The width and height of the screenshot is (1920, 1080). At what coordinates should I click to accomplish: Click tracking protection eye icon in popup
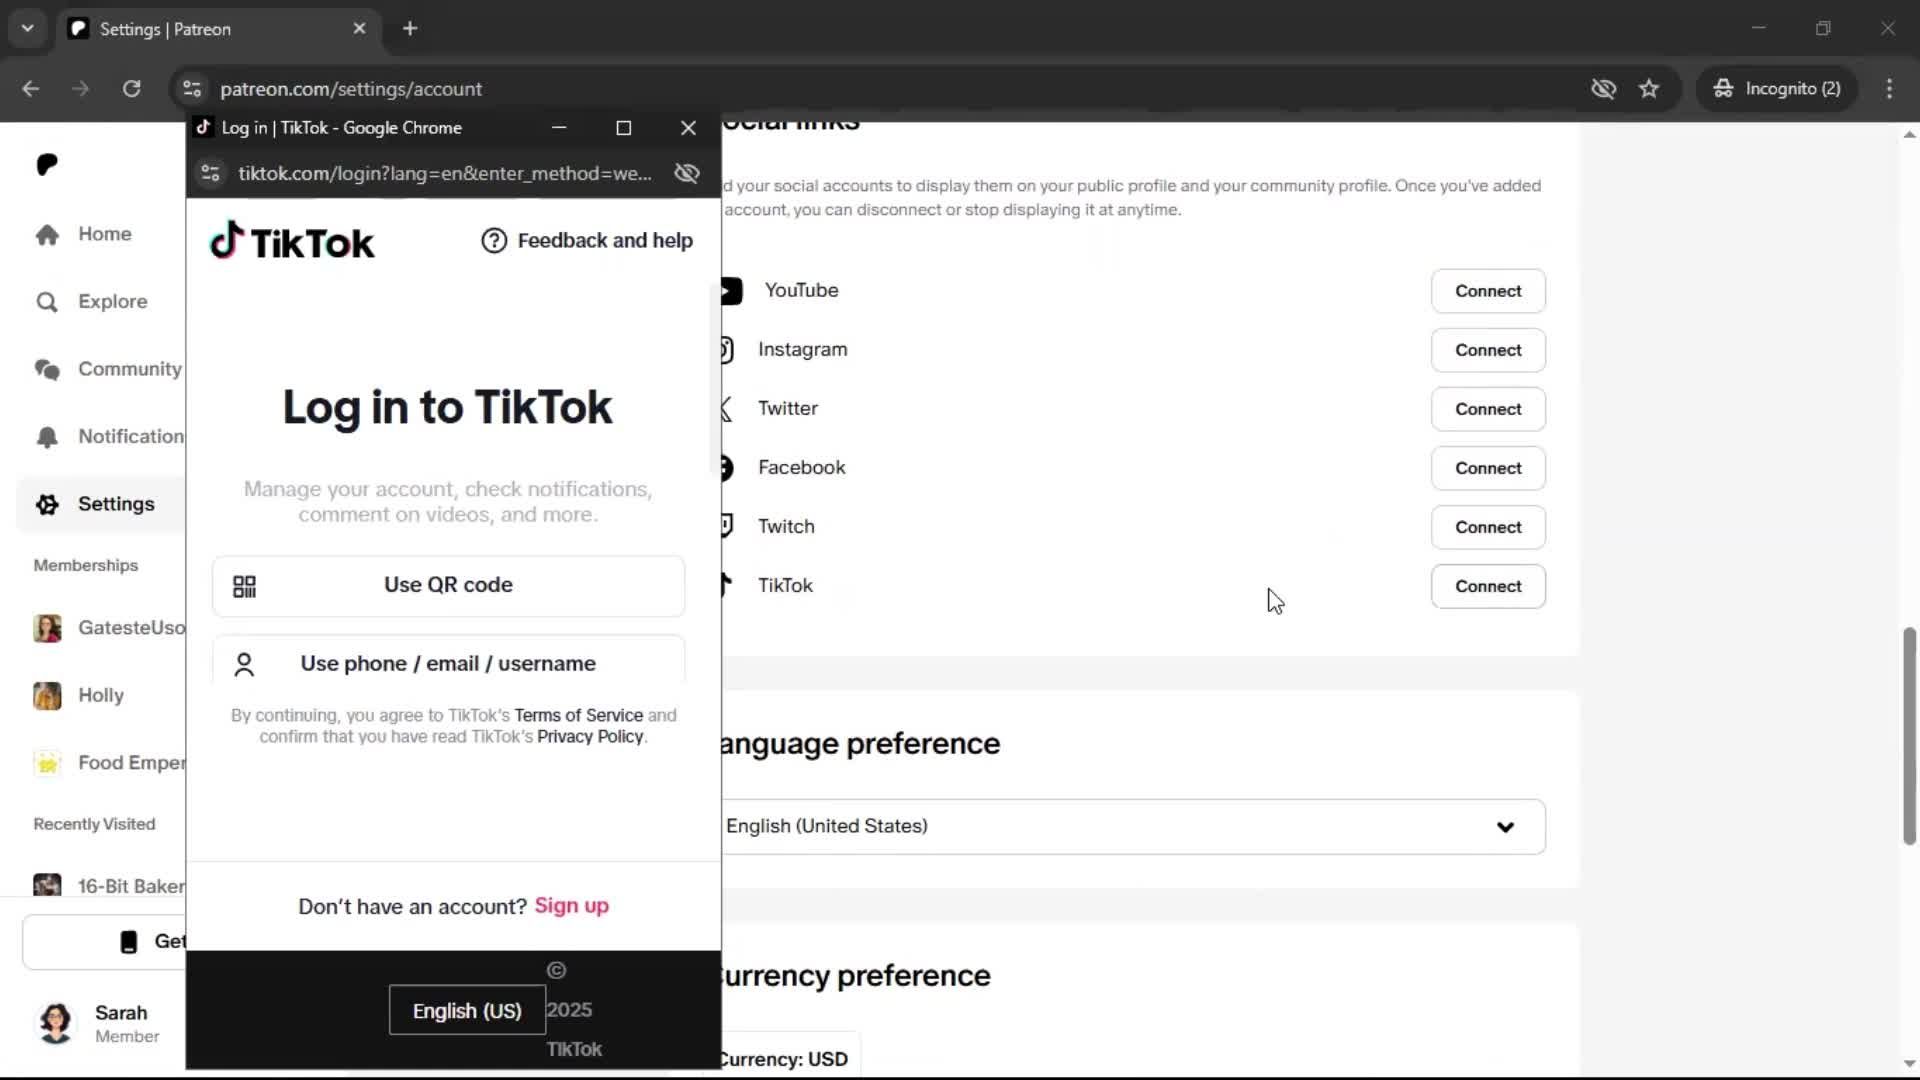687,173
